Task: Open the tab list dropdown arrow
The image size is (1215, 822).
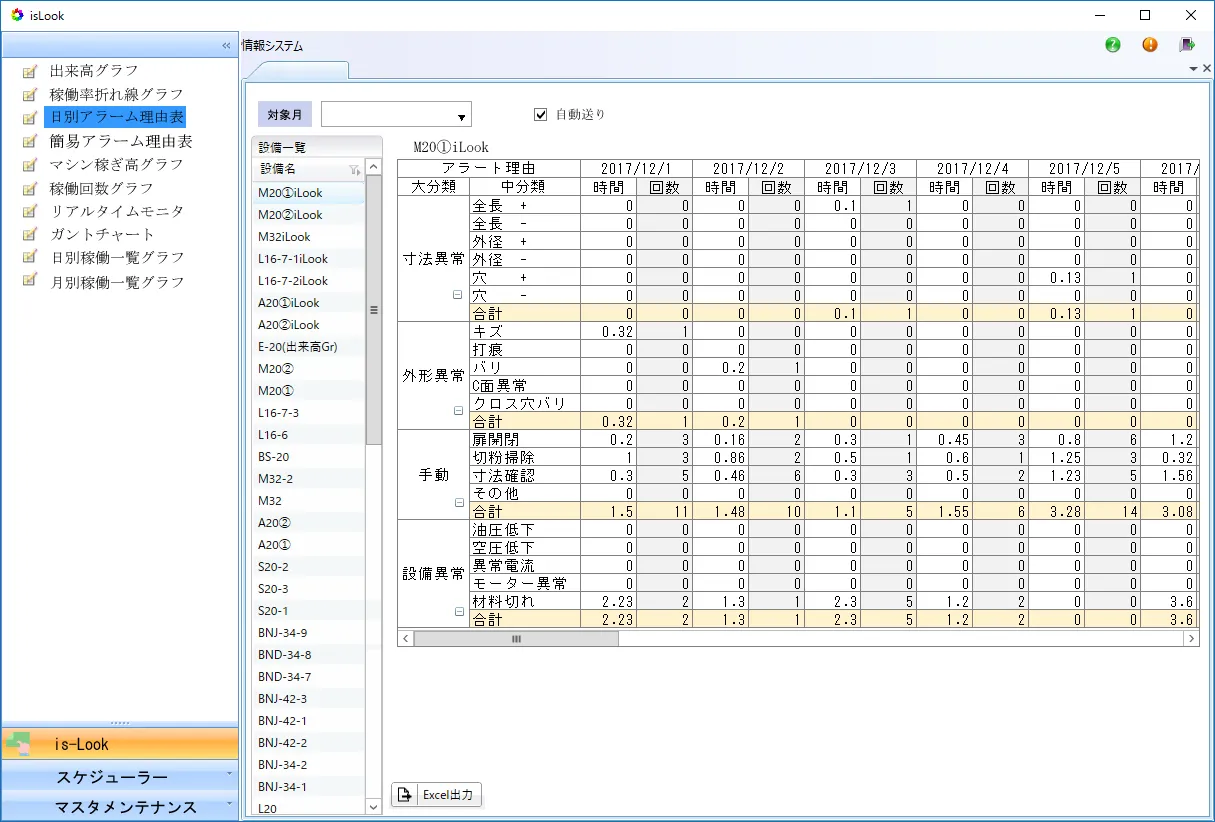Action: pyautogui.click(x=1193, y=69)
